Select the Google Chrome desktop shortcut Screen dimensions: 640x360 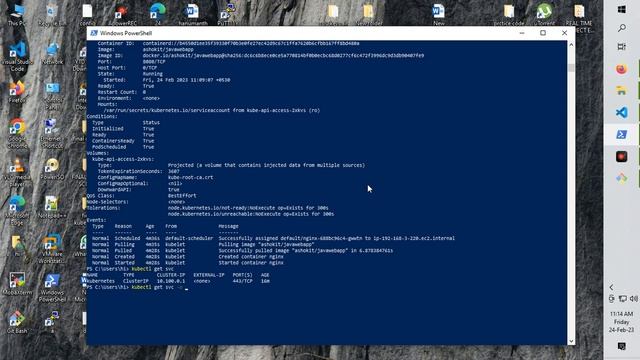[17, 133]
